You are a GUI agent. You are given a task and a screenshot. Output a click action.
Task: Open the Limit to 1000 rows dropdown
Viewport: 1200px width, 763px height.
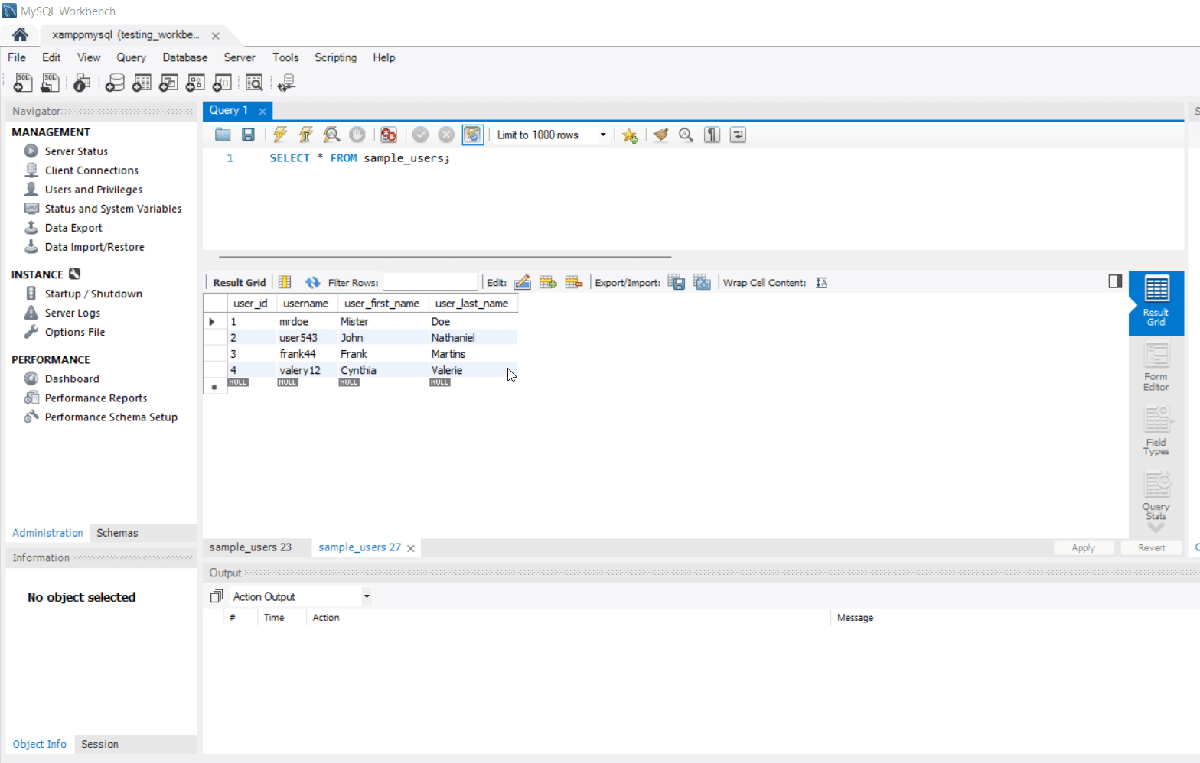click(x=603, y=134)
